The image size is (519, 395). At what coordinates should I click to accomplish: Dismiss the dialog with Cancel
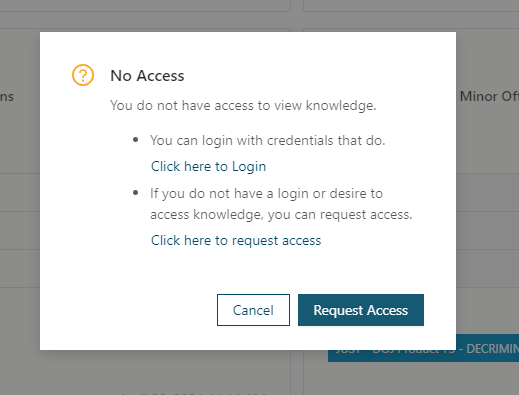(x=253, y=310)
